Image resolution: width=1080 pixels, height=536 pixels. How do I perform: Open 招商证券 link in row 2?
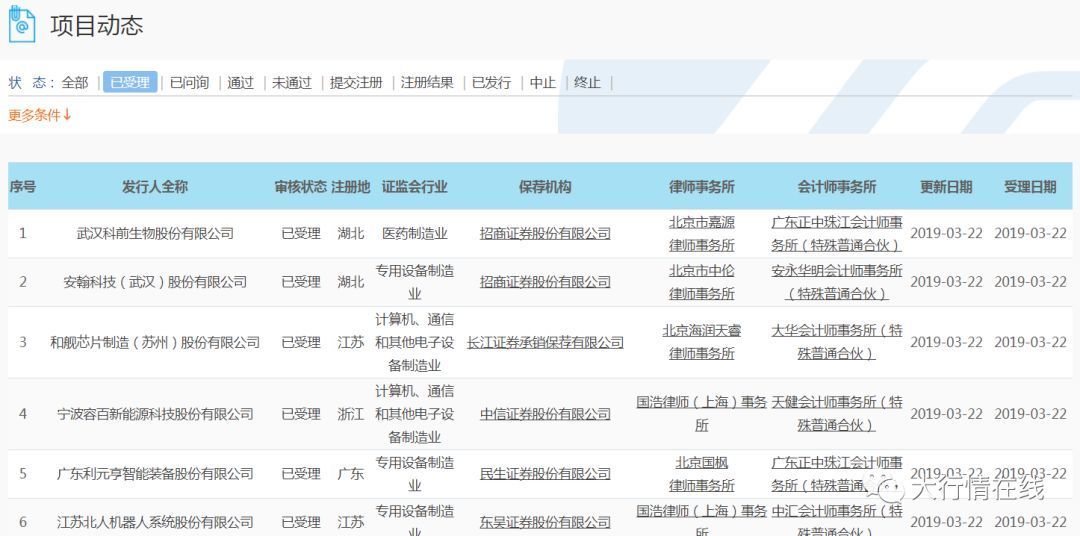point(545,282)
